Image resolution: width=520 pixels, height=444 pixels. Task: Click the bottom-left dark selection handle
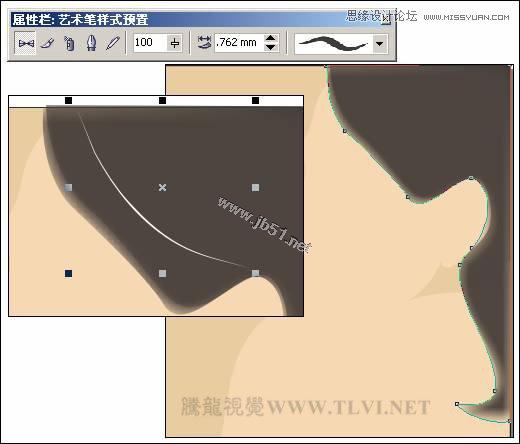(68, 273)
